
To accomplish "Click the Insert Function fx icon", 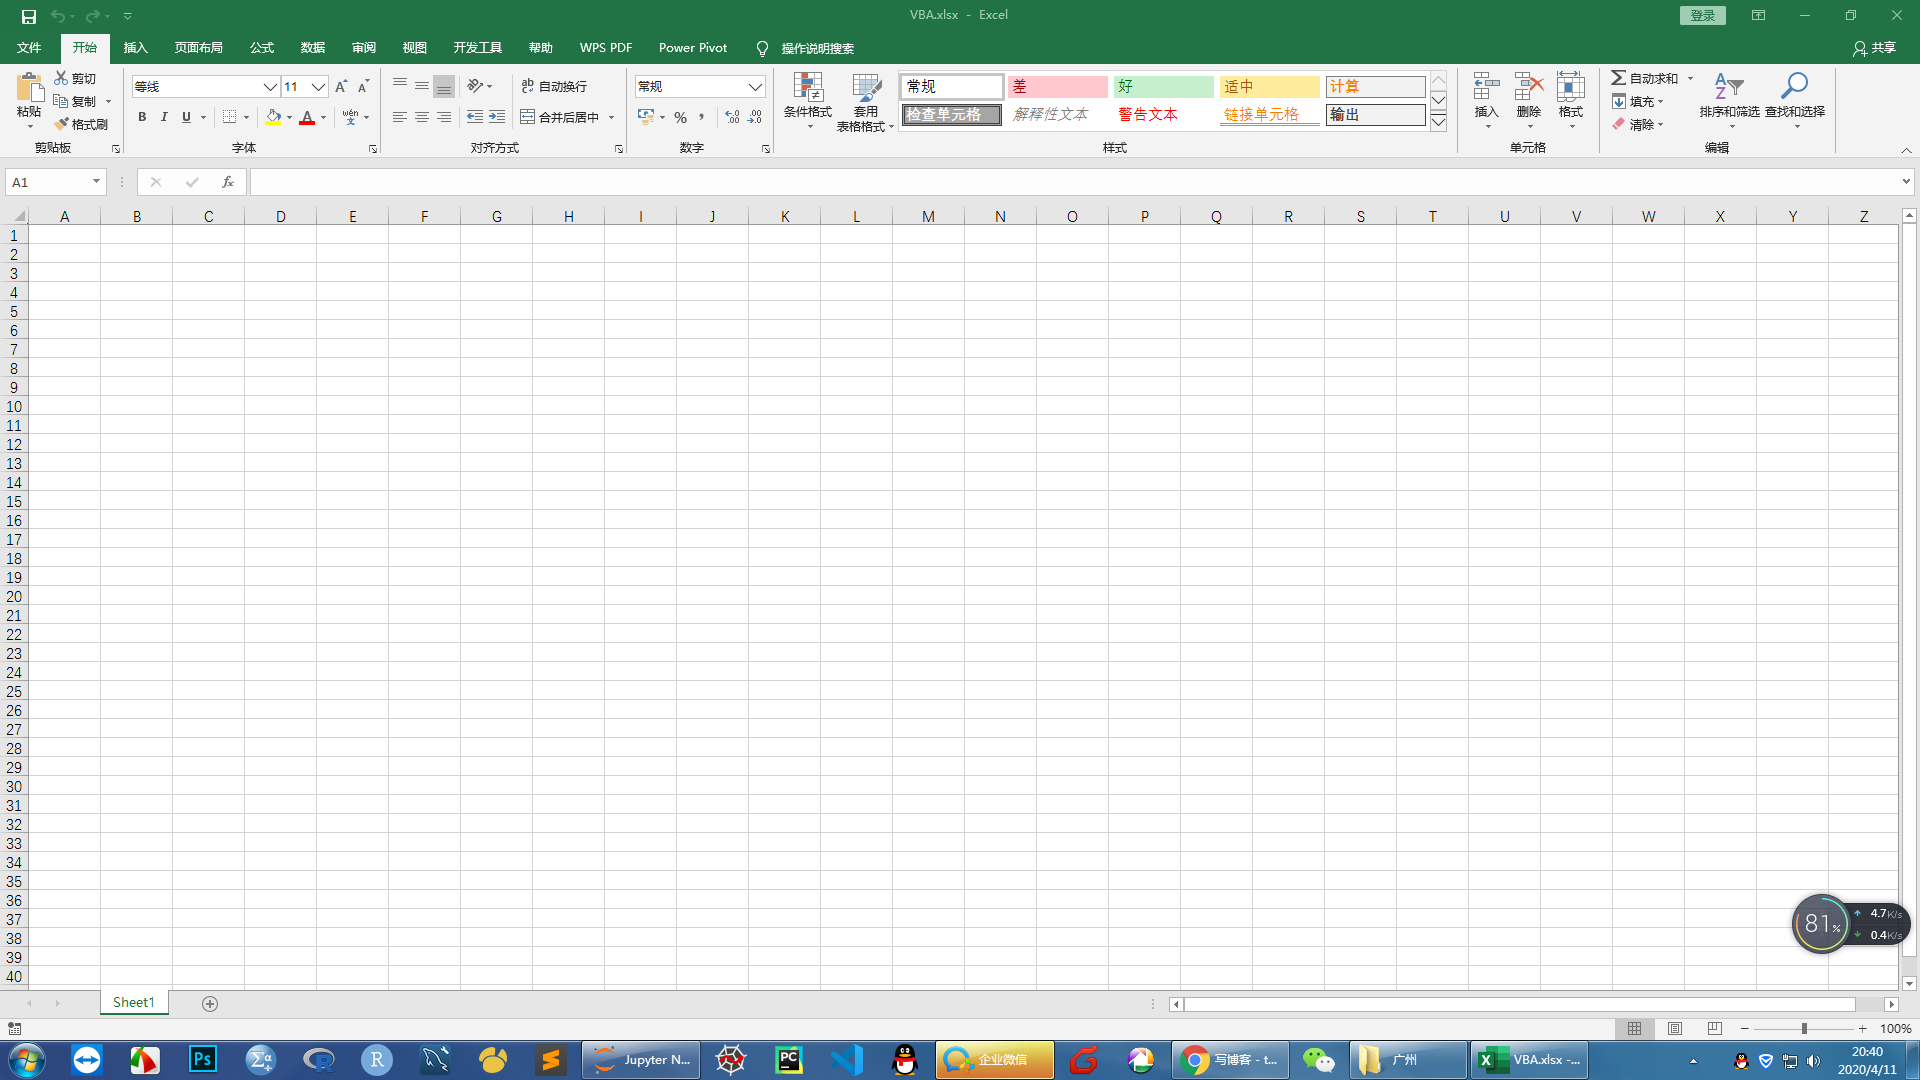I will pyautogui.click(x=228, y=182).
